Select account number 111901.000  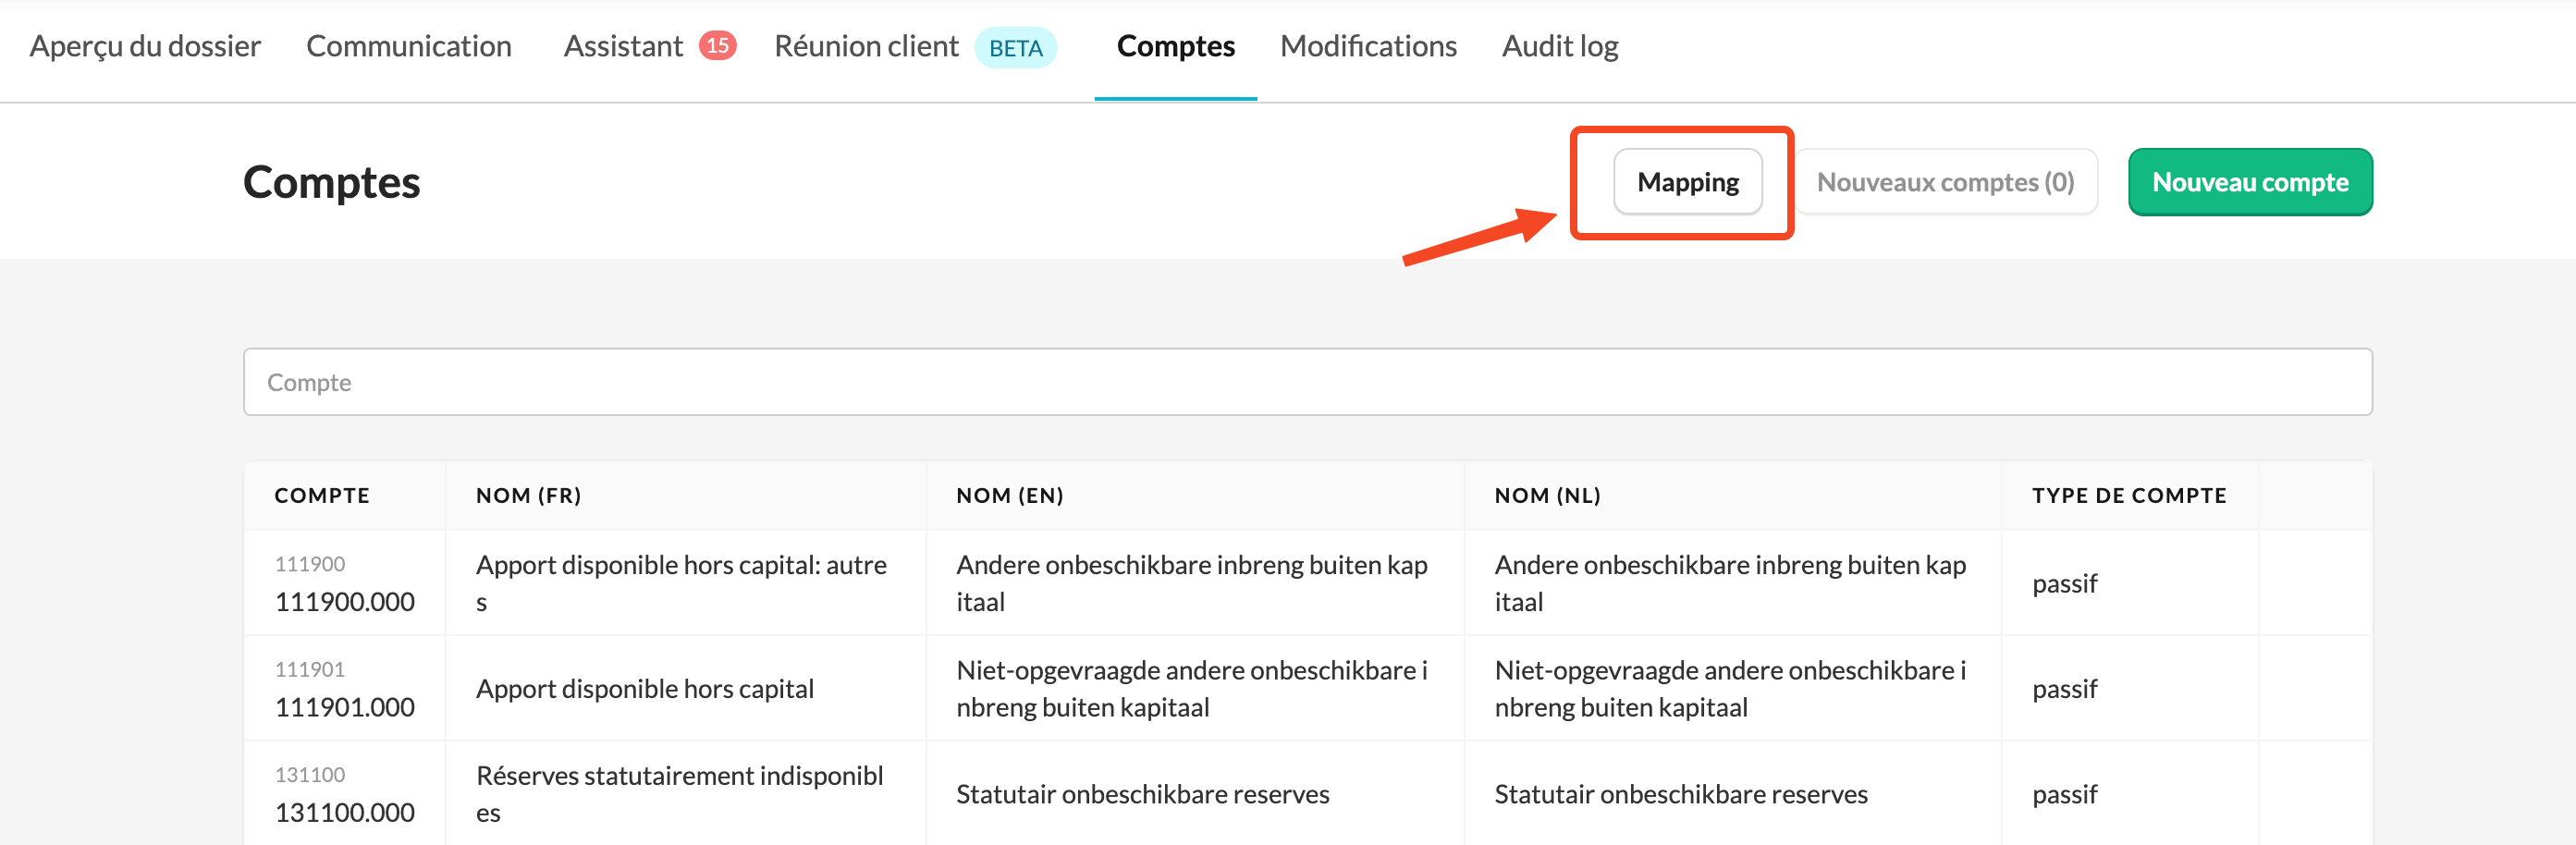[x=344, y=707]
